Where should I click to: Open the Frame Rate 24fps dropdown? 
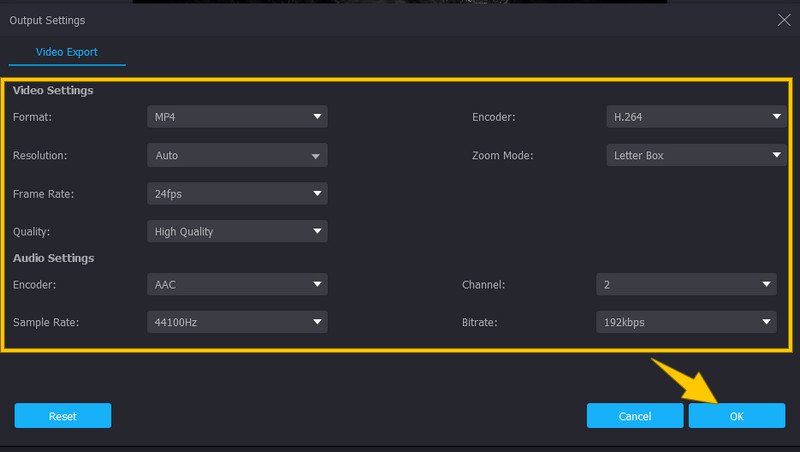pyautogui.click(x=236, y=194)
